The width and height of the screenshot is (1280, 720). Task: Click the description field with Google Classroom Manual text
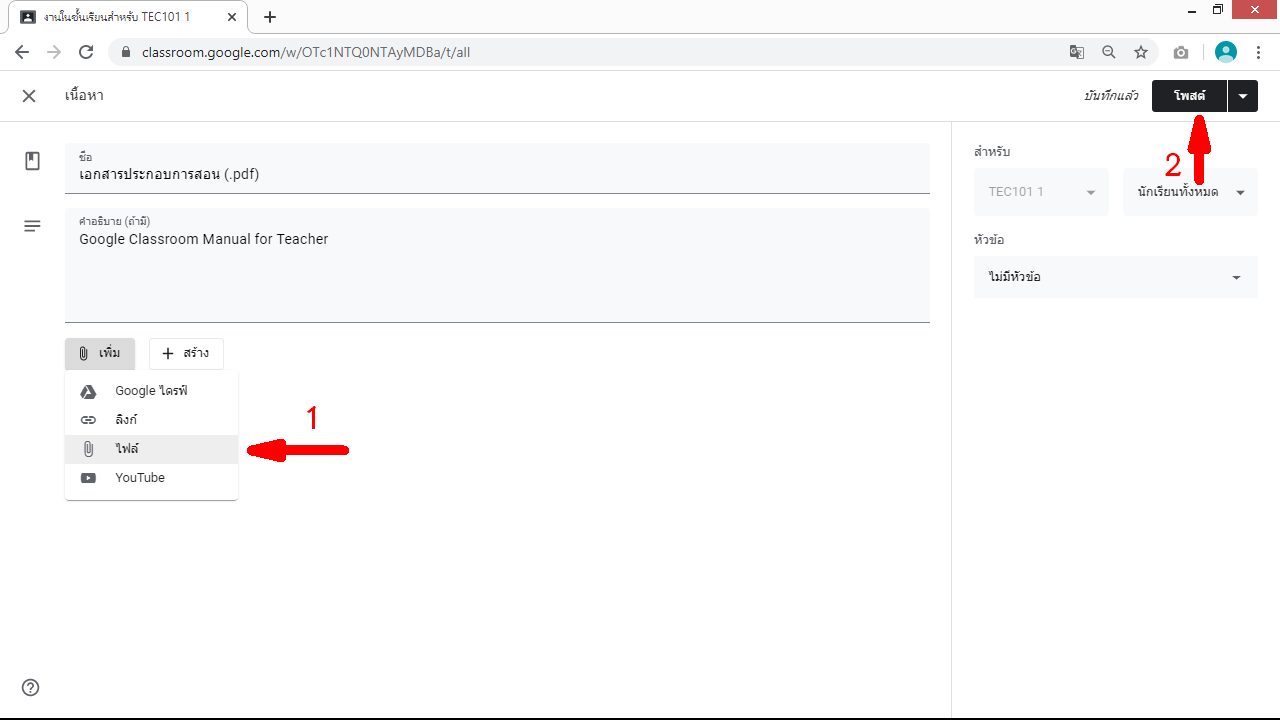[x=497, y=265]
